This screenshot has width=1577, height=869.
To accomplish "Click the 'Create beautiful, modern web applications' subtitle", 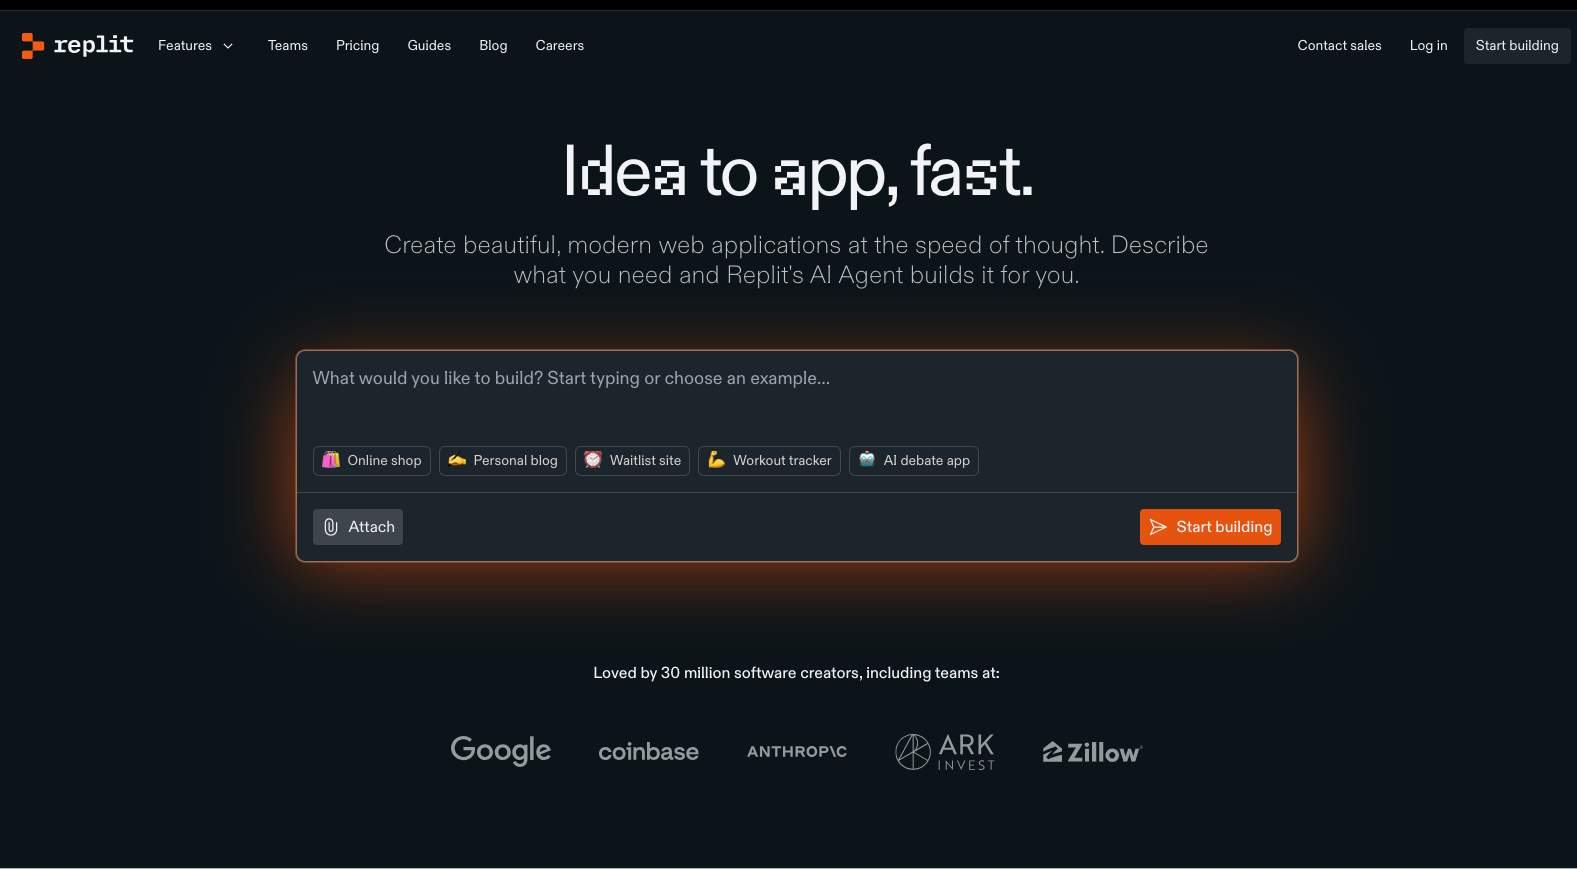I will tap(796, 260).
